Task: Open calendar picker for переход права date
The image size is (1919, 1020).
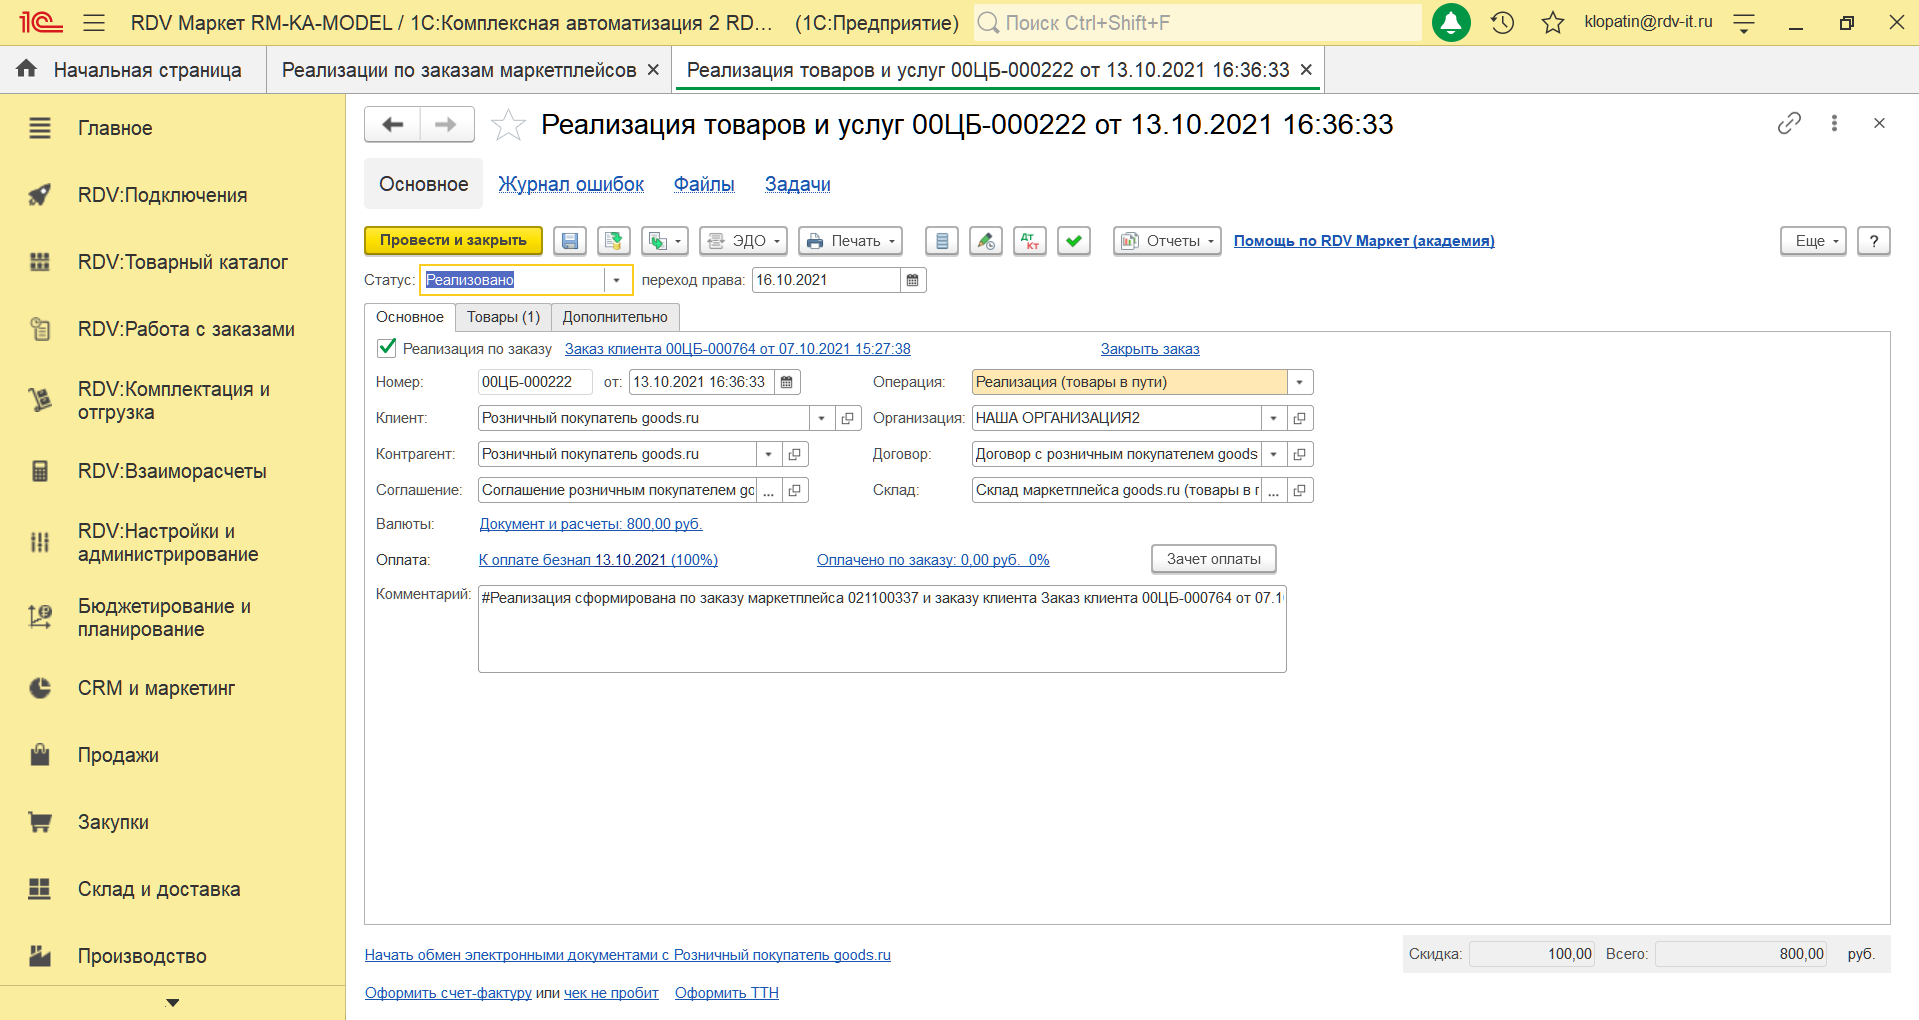Action: point(912,280)
